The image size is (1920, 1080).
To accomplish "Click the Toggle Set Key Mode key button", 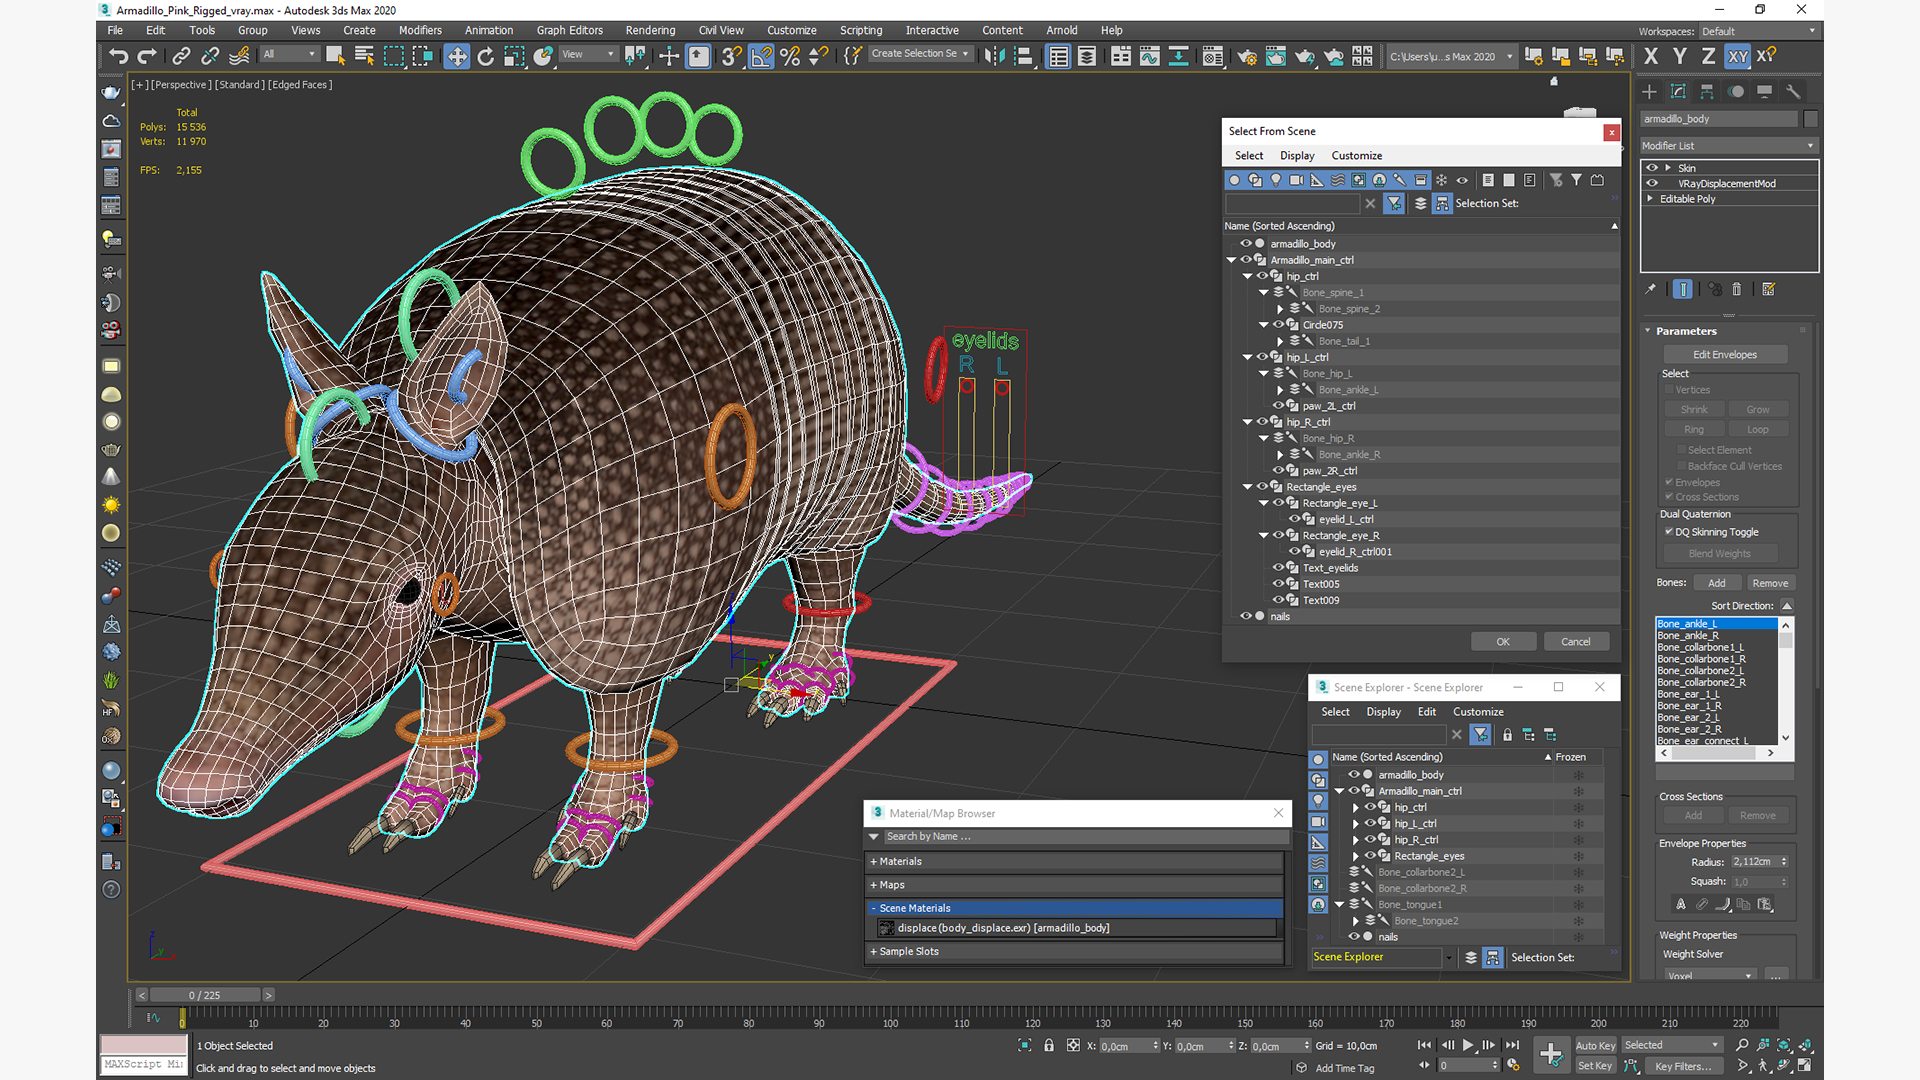I will click(x=1594, y=1066).
